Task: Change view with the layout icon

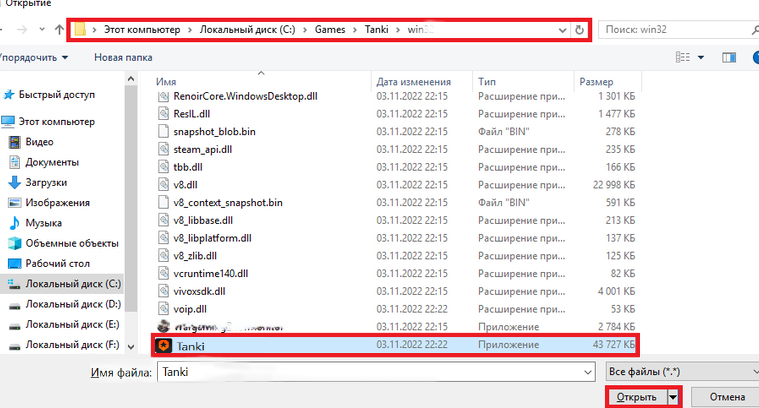Action: pos(683,58)
